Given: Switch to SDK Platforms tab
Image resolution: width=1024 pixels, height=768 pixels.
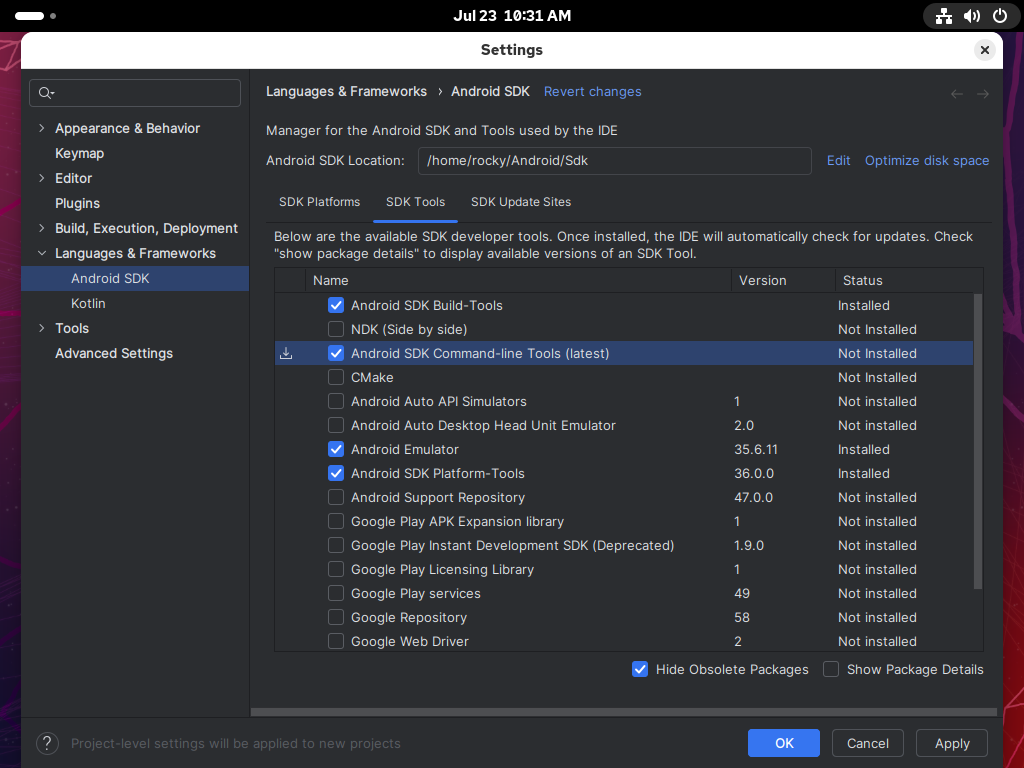Looking at the screenshot, I should pos(319,202).
